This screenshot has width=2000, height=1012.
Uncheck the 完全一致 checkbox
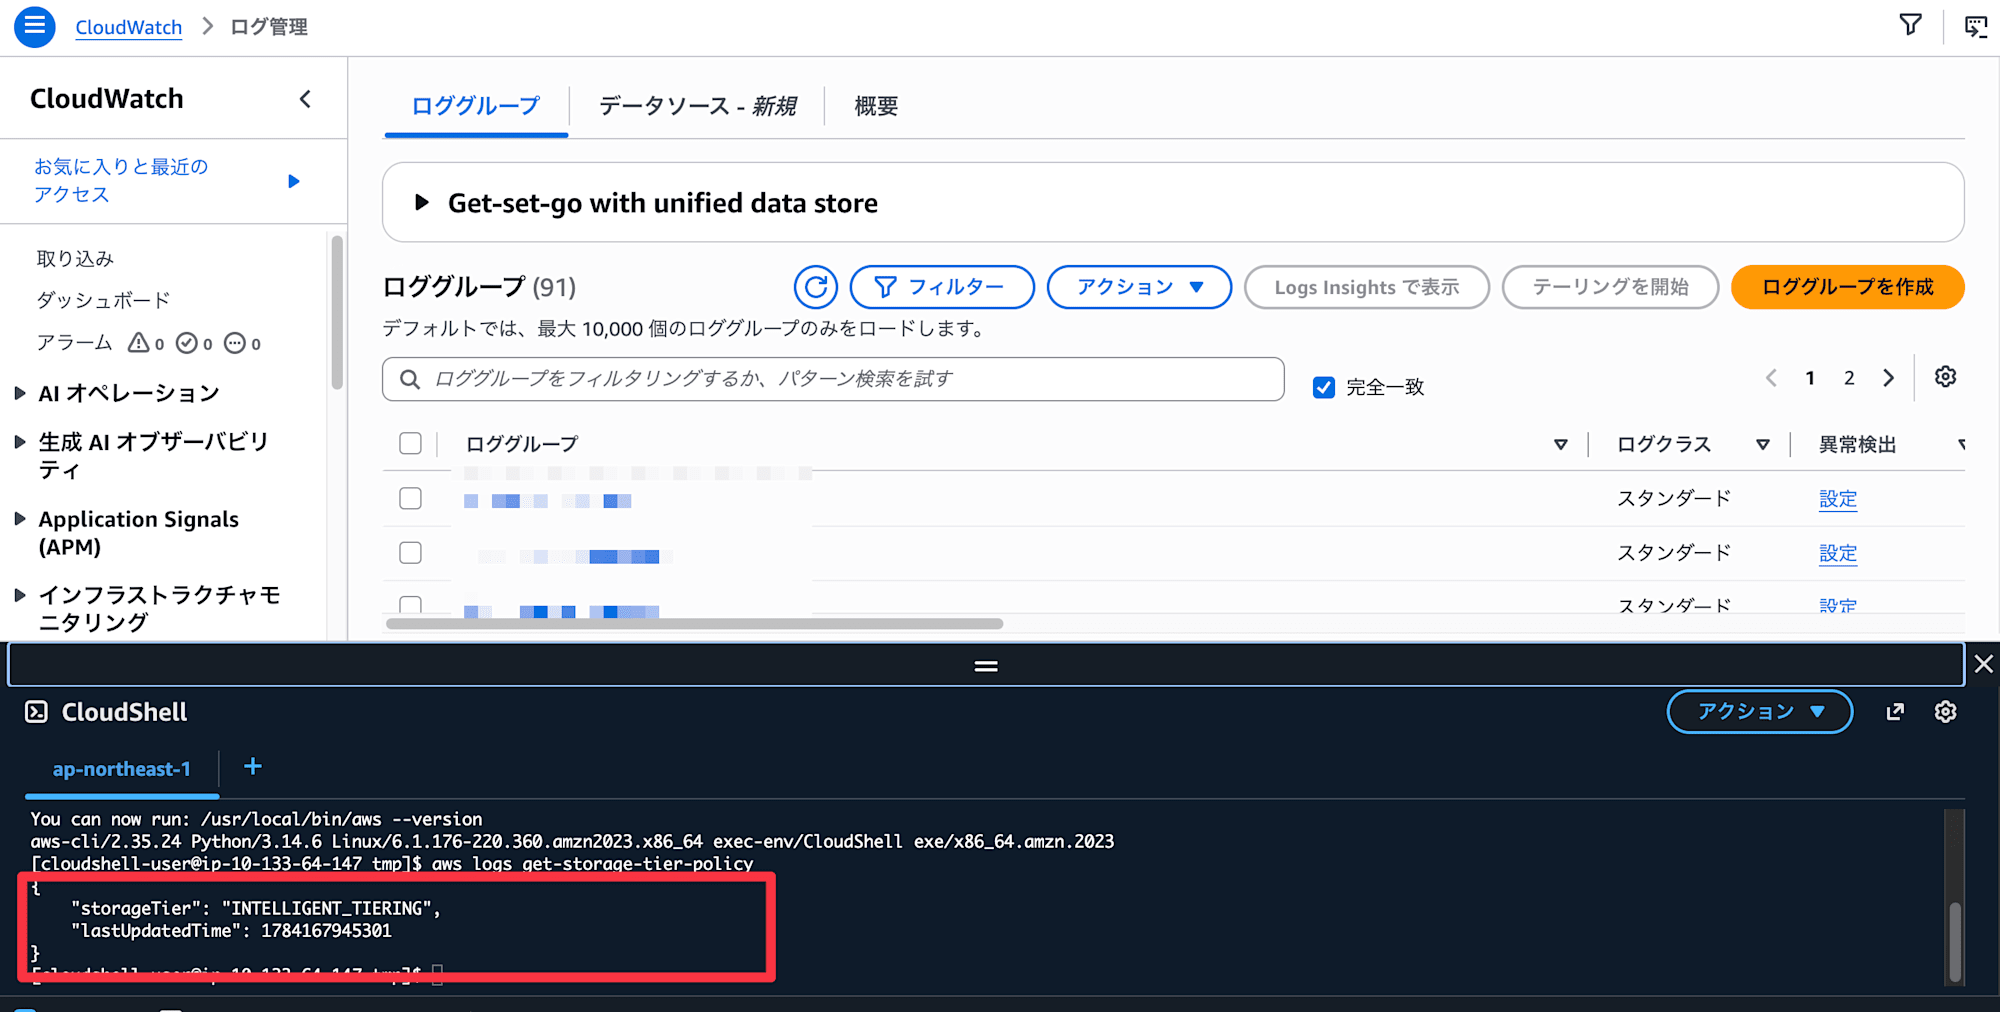click(x=1324, y=387)
